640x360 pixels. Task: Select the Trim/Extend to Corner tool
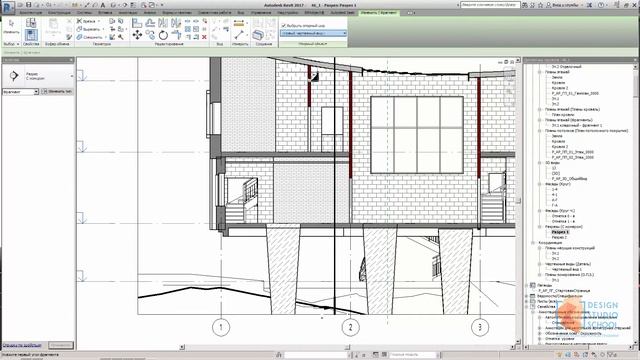tap(176, 35)
